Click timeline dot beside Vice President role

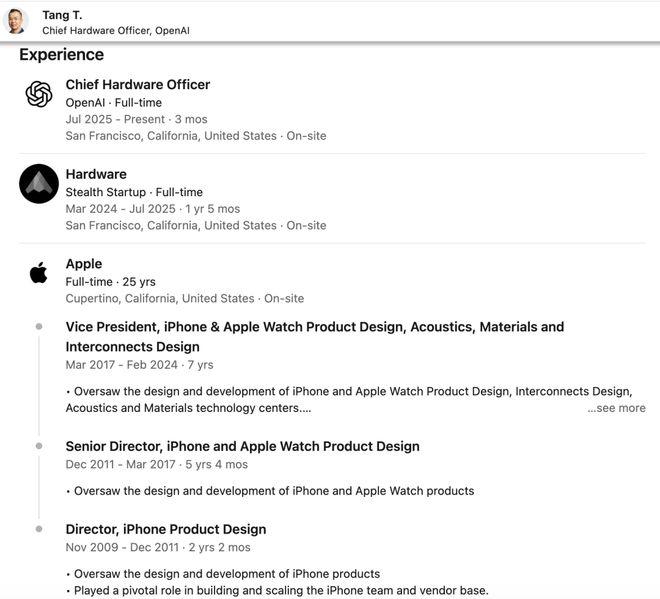point(39,327)
